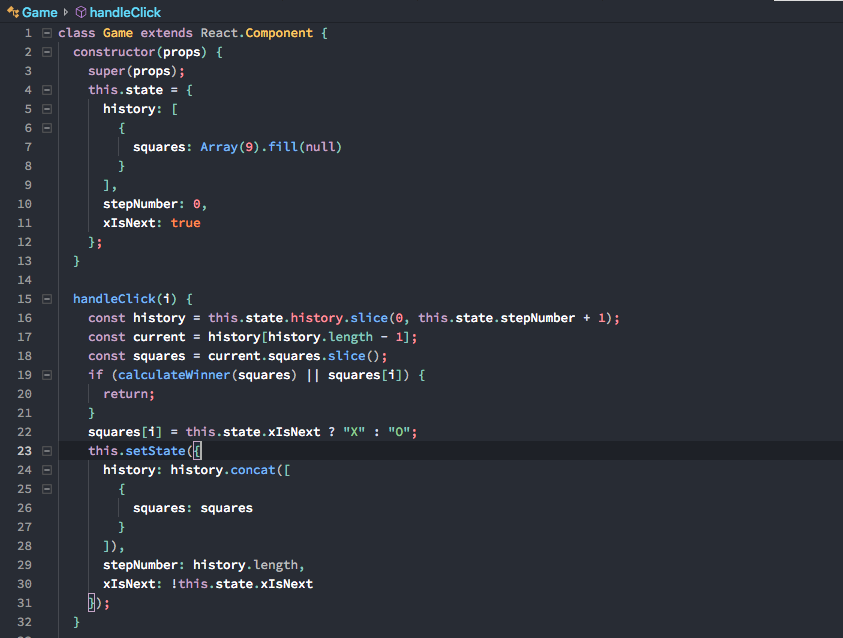The height and width of the screenshot is (638, 843).
Task: Click 'true' value on line 11
Action: tap(185, 223)
